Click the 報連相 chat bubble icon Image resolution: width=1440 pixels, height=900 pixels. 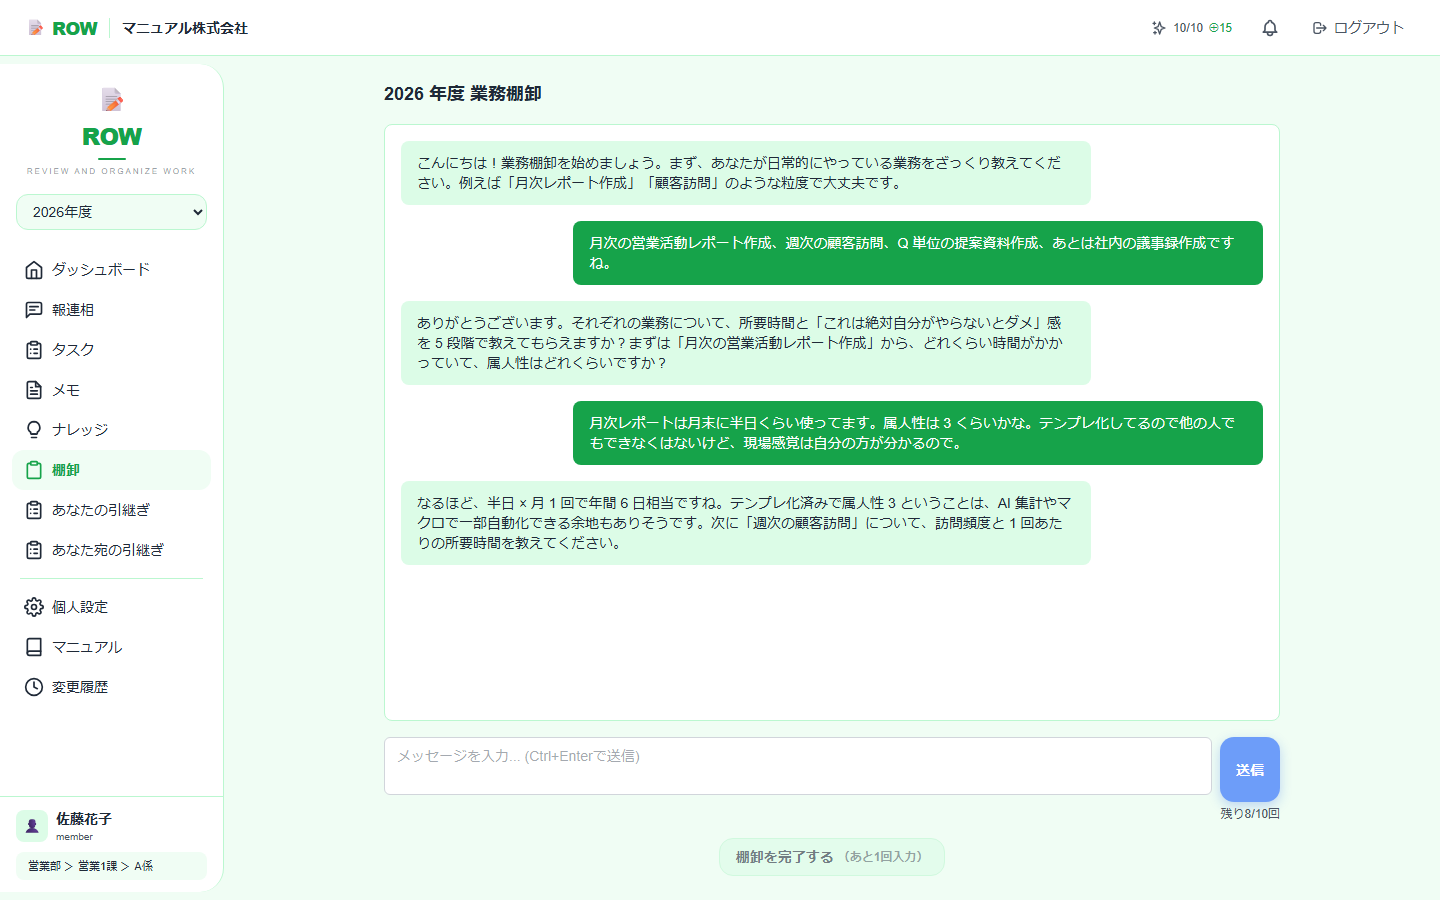[34, 310]
